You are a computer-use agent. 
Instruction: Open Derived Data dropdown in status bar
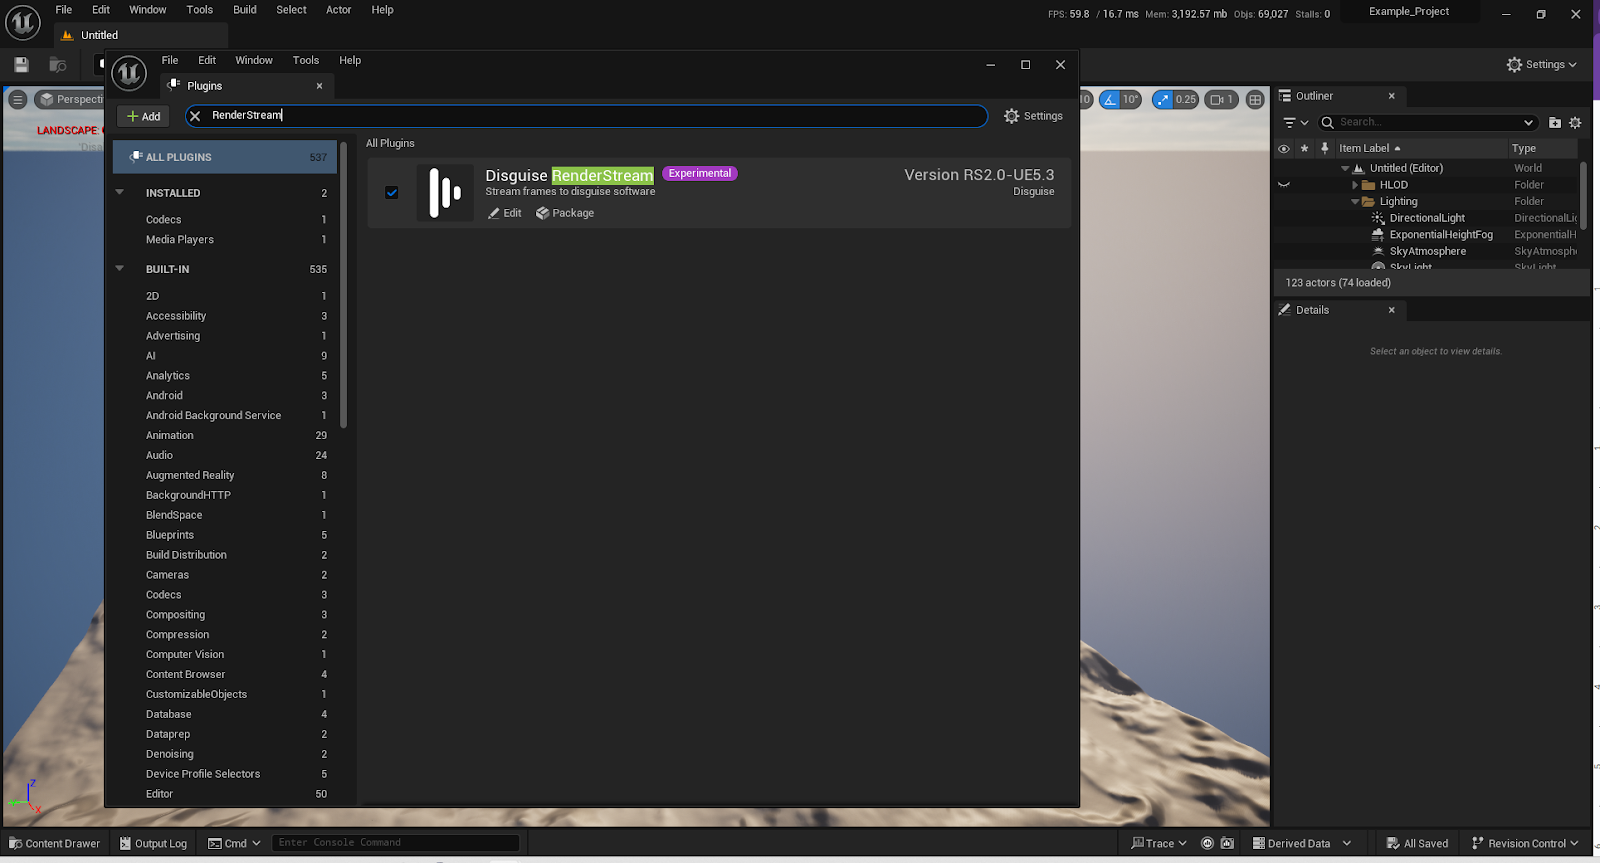[1301, 844]
